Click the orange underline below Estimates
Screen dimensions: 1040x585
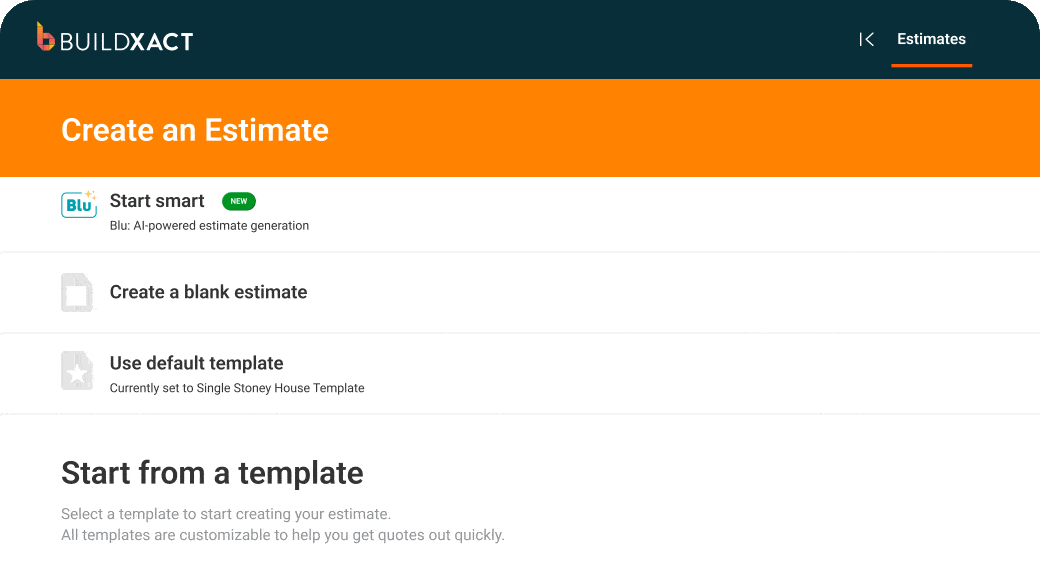[931, 66]
